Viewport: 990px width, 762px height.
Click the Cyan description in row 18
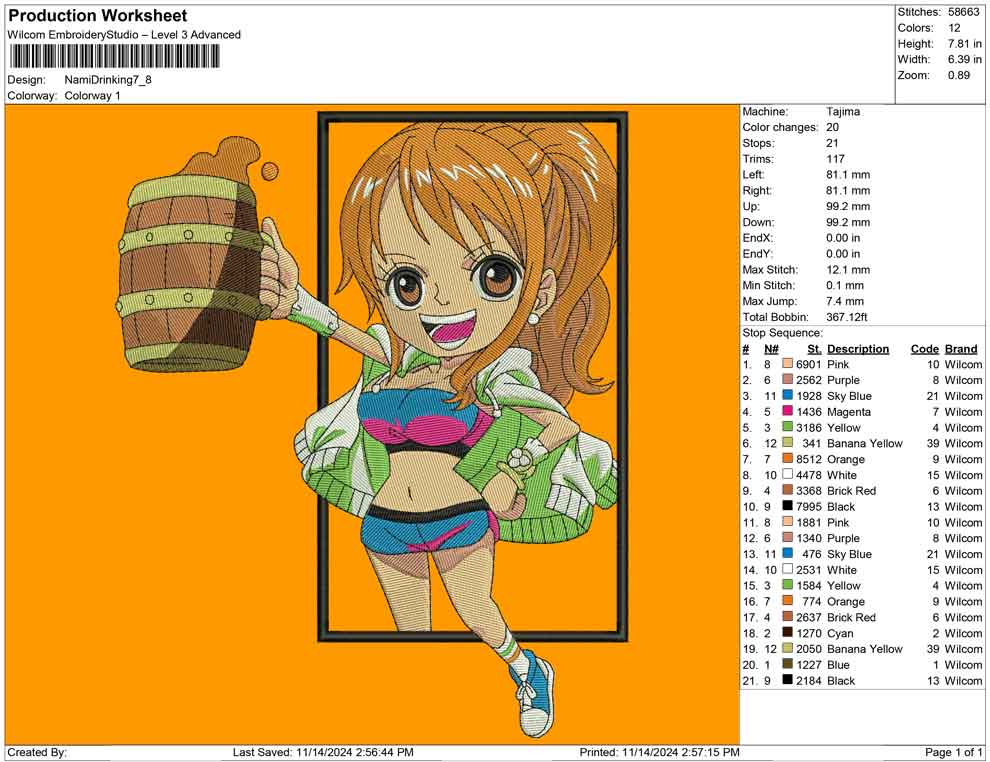[x=840, y=633]
